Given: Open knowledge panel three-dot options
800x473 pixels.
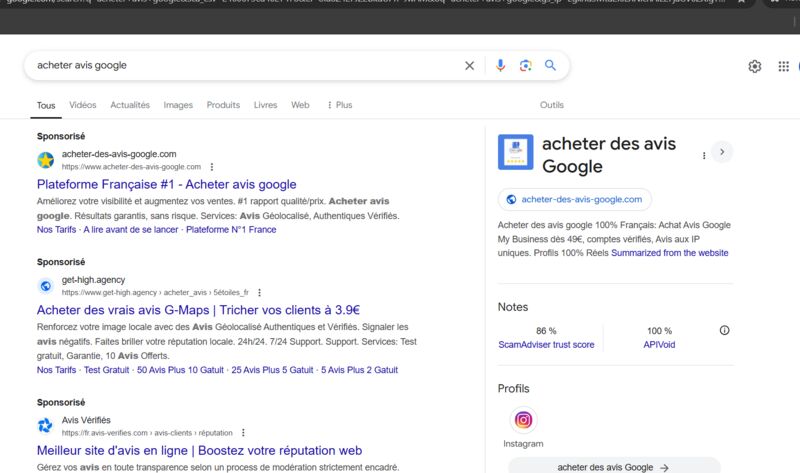Looking at the screenshot, I should pyautogui.click(x=704, y=155).
